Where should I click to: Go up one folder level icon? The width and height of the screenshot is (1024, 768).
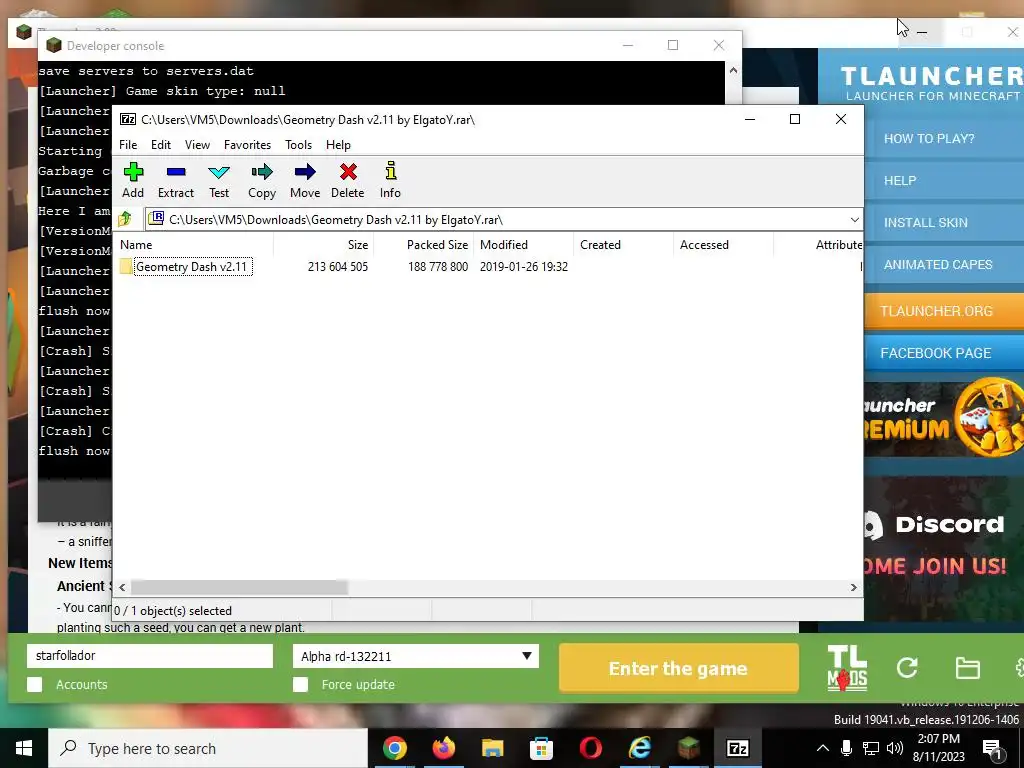[125, 219]
